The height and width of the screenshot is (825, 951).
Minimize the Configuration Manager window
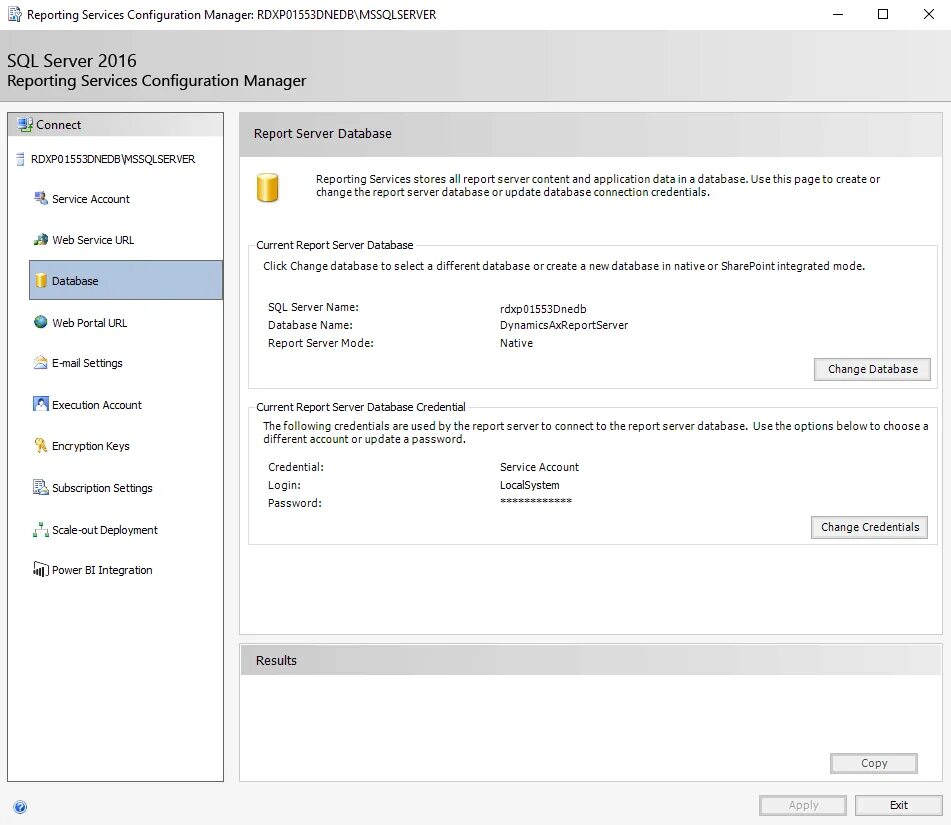pyautogui.click(x=838, y=15)
